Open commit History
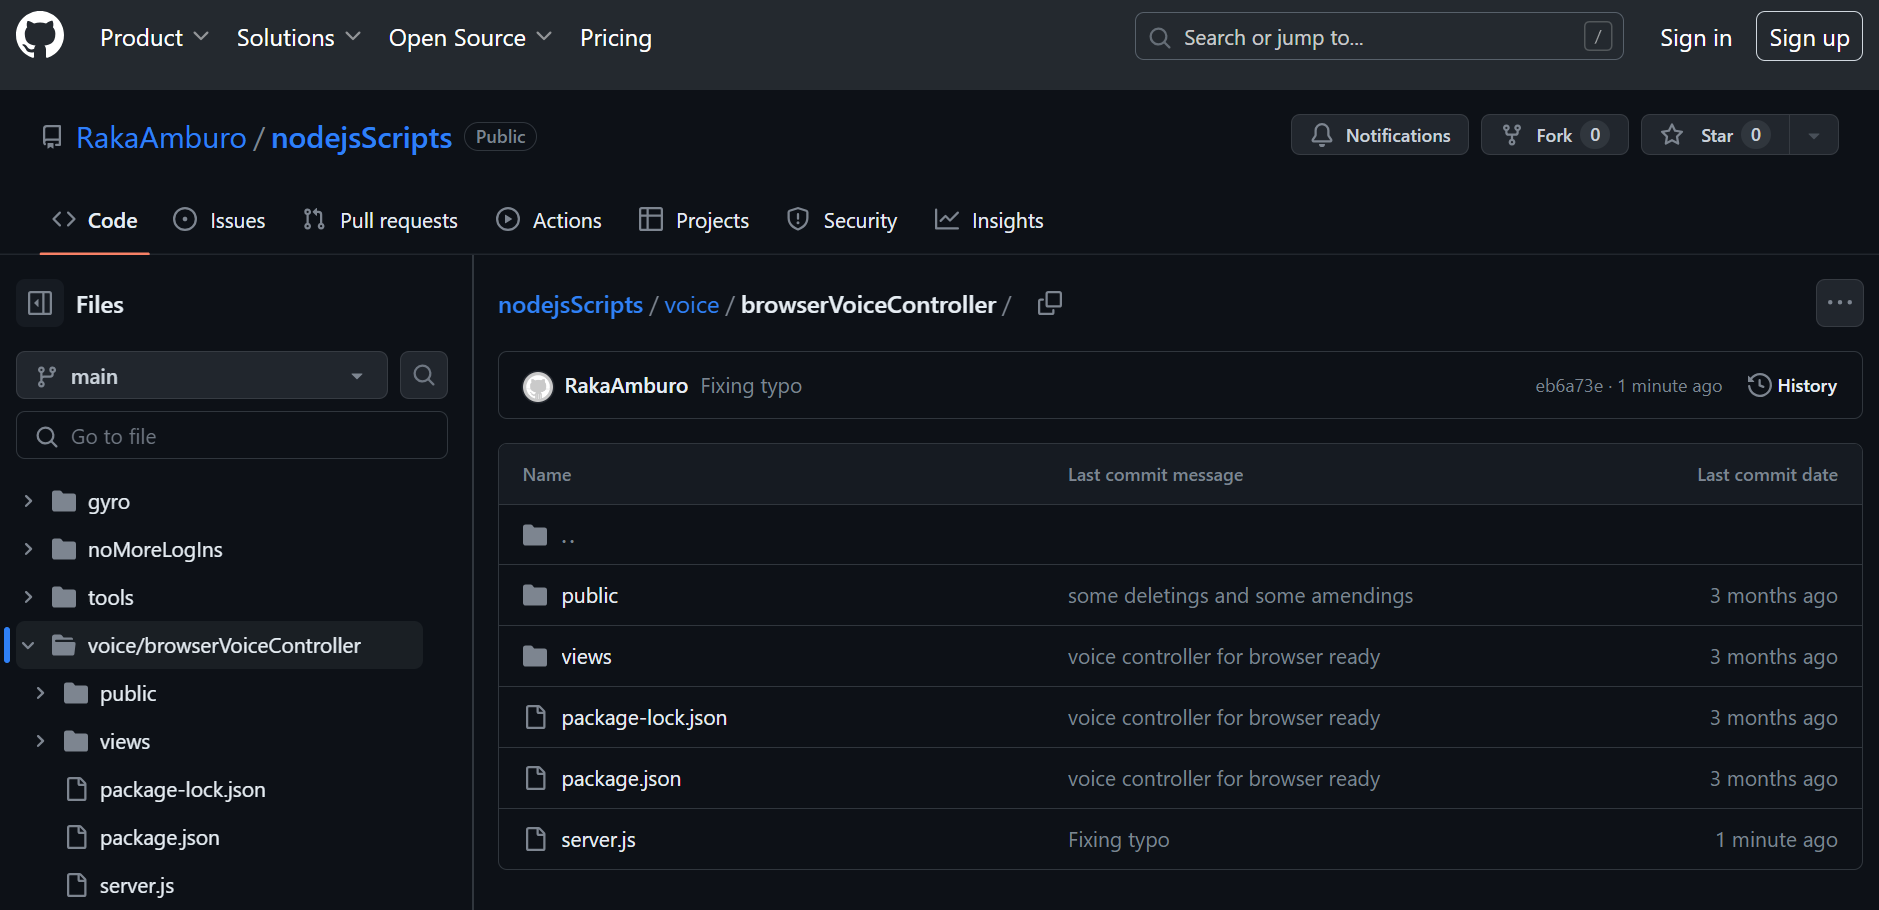The height and width of the screenshot is (910, 1879). (1792, 386)
